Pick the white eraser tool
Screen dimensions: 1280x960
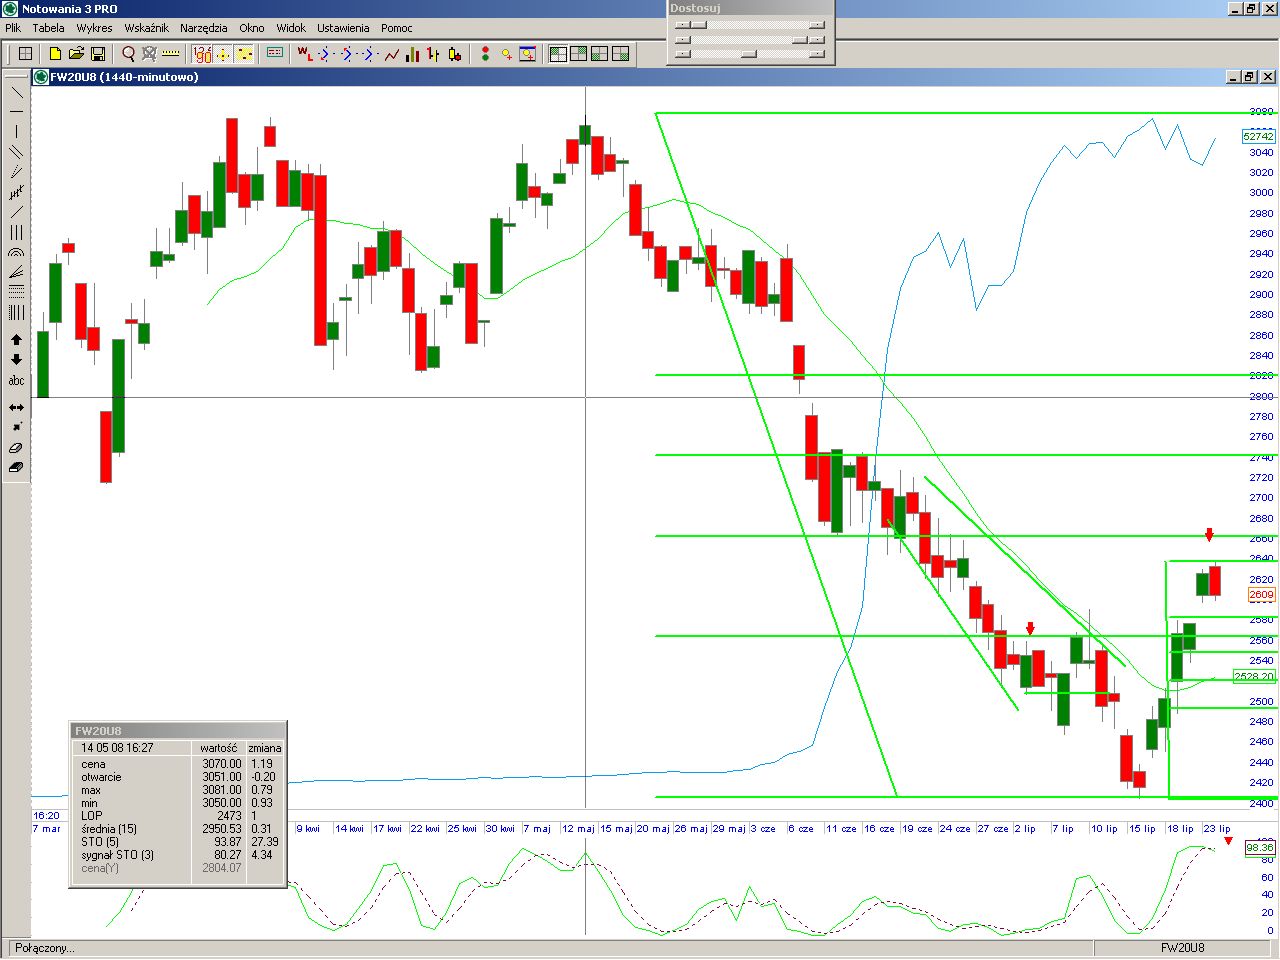(x=16, y=447)
